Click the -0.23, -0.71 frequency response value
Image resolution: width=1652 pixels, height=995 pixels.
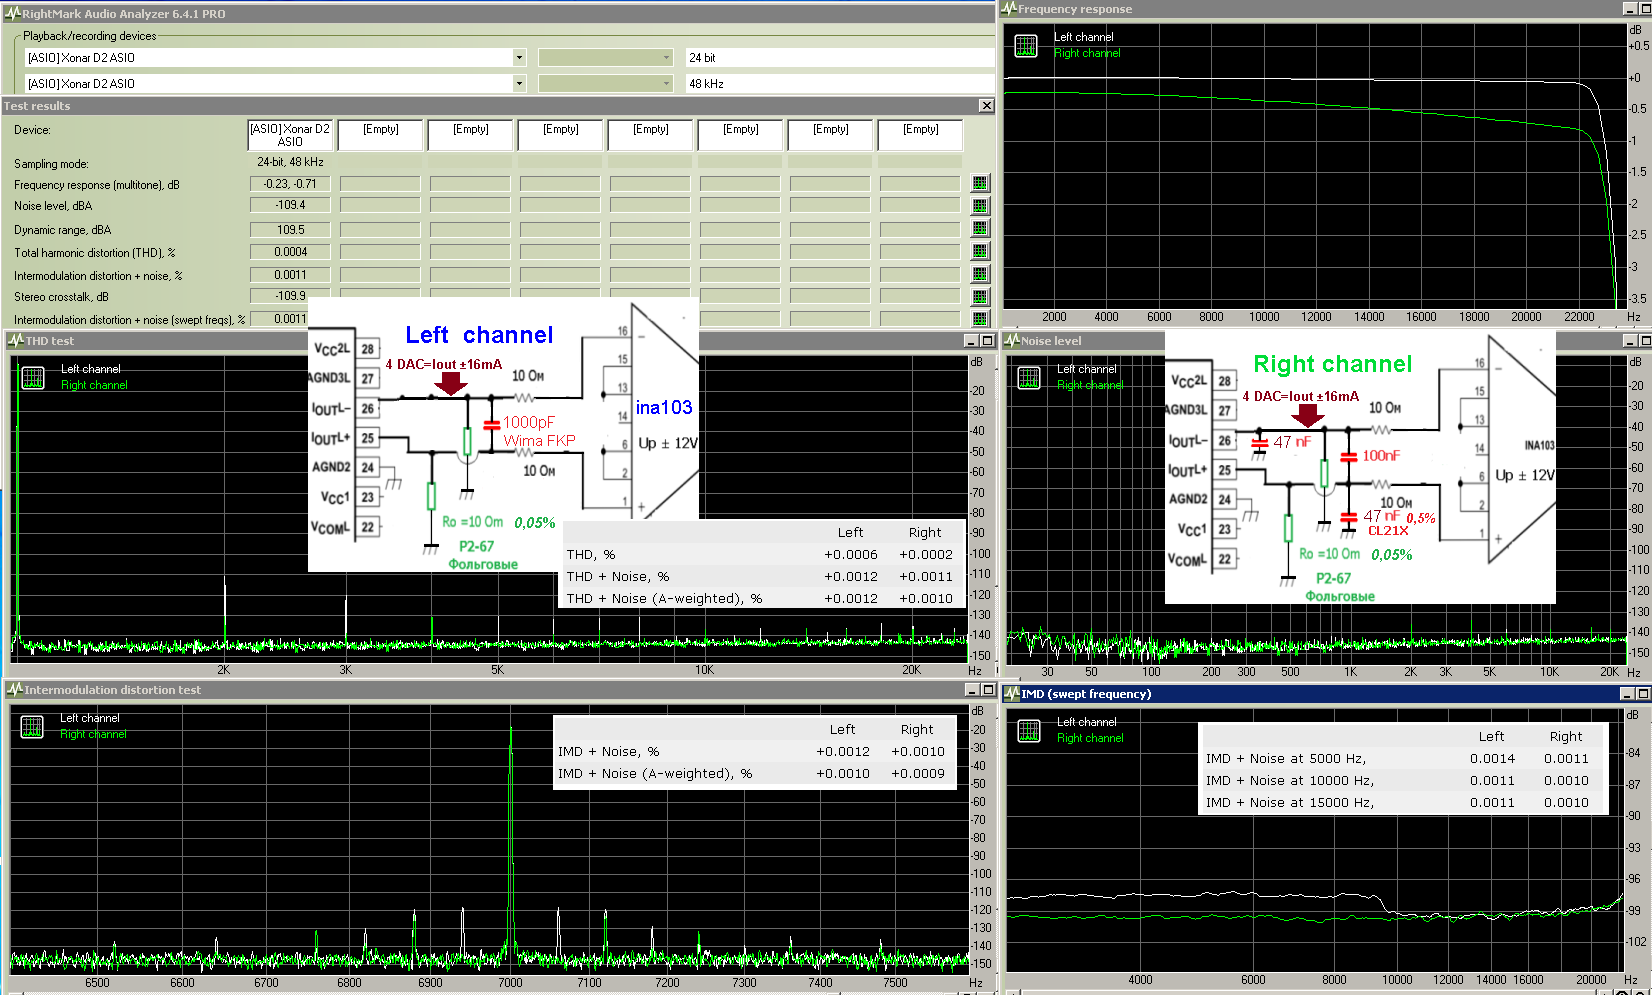[x=290, y=184]
